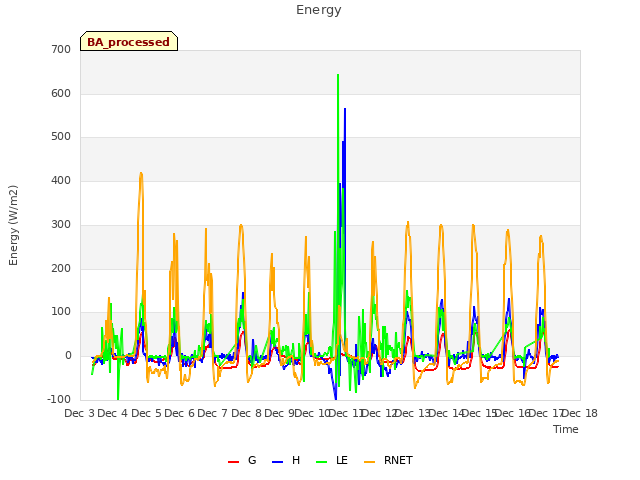Click the Dec 7 x-axis label
The height and width of the screenshot is (480, 640).
pos(212,413)
